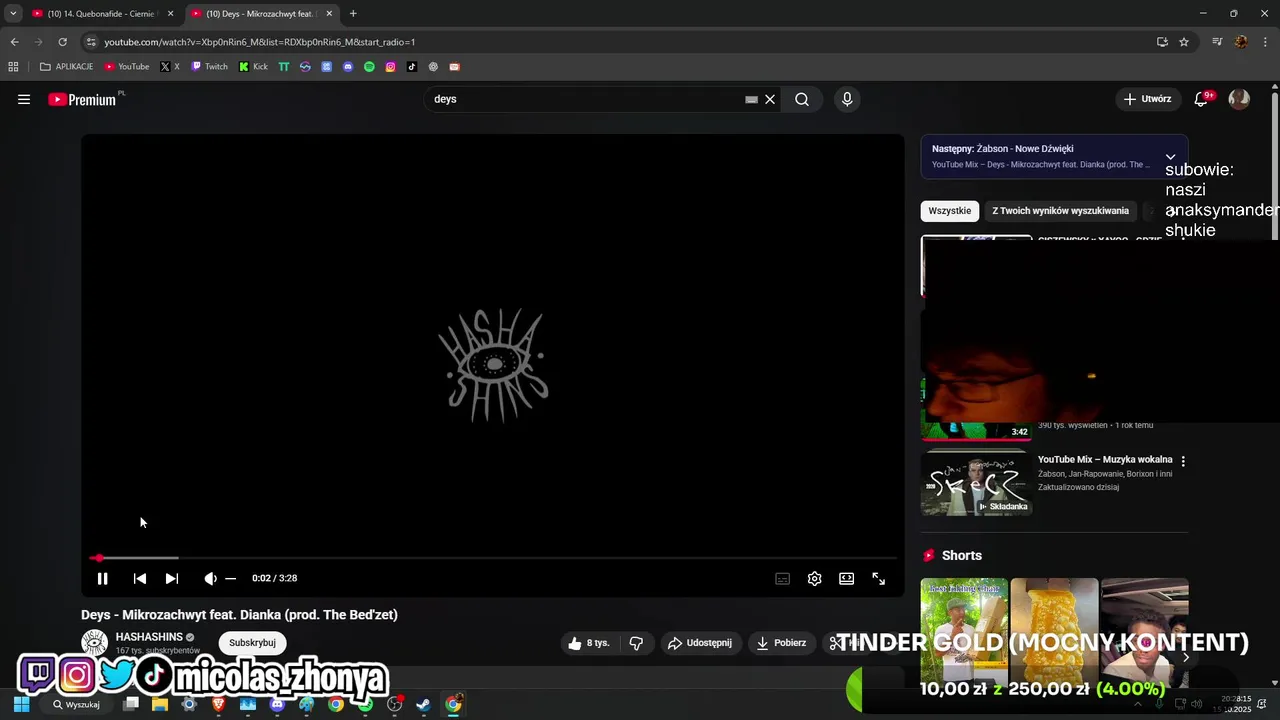Select the 'Wszystkie' filter chip
The height and width of the screenshot is (720, 1280).
pyautogui.click(x=949, y=211)
